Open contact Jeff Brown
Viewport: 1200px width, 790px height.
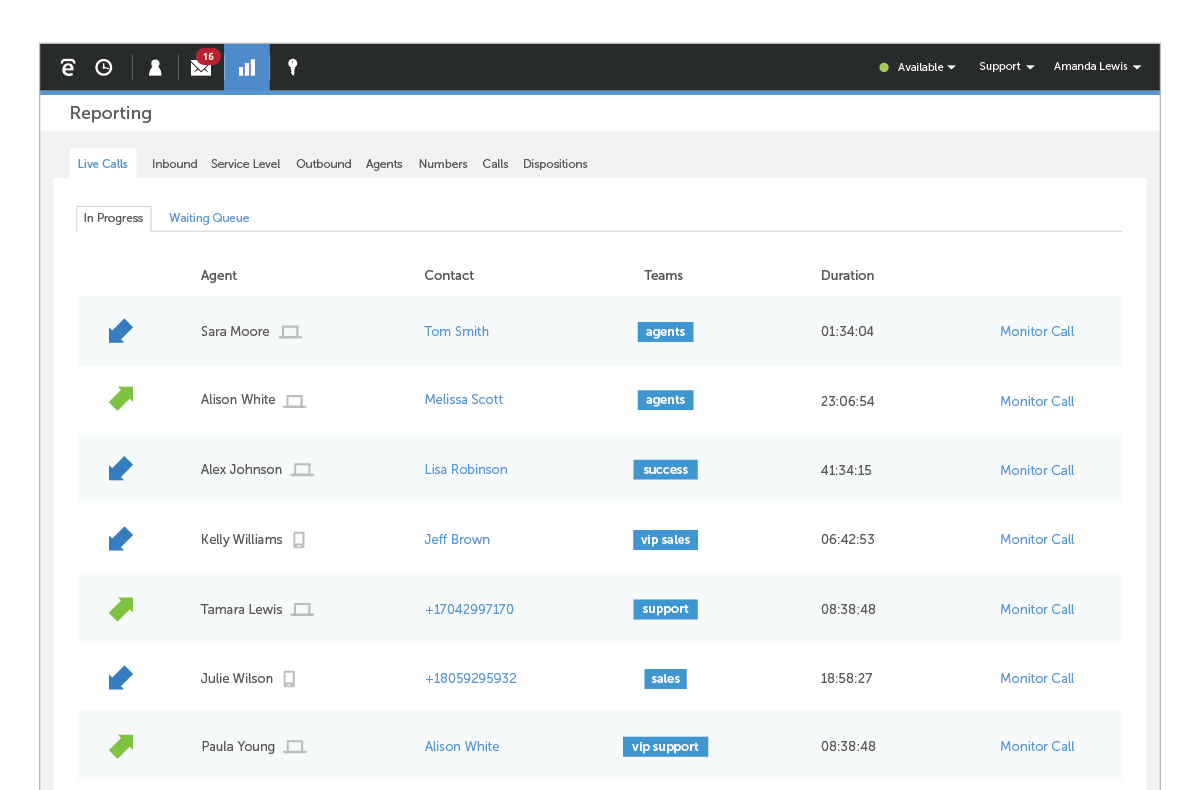(457, 539)
